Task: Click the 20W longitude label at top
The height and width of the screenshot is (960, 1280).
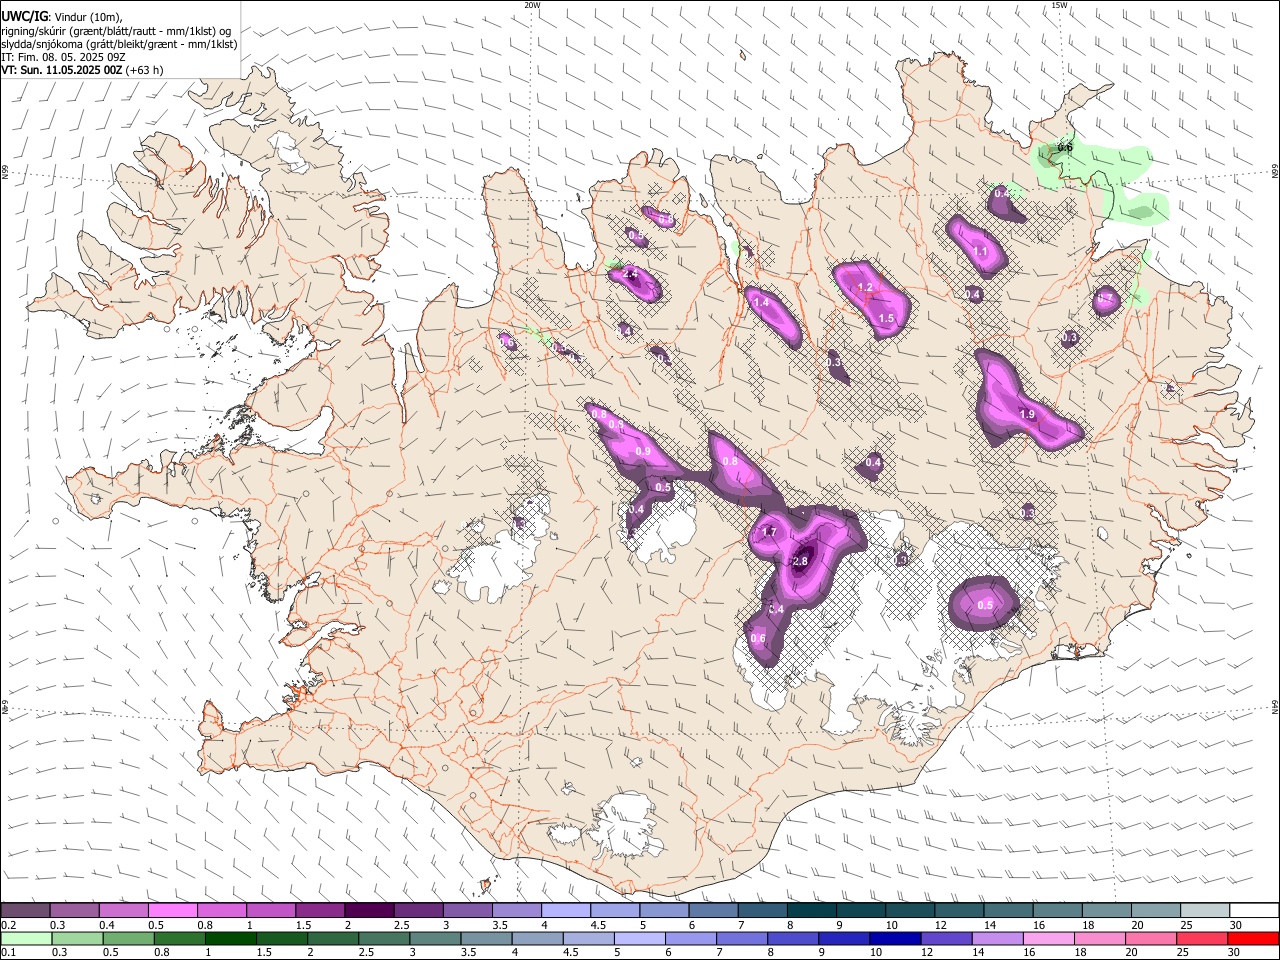Action: (x=532, y=5)
